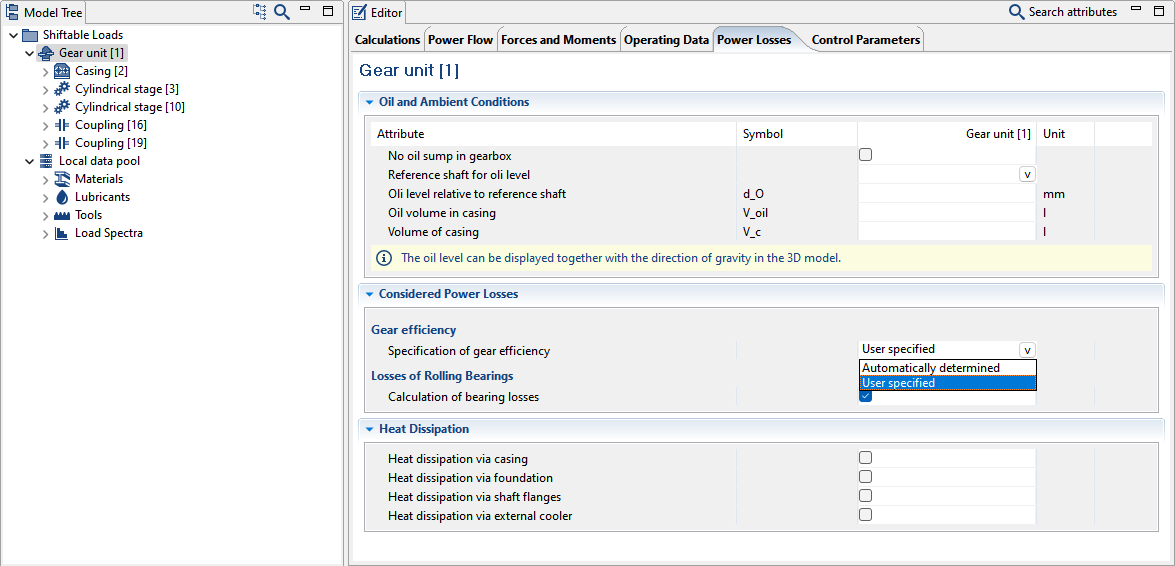Image resolution: width=1175 pixels, height=566 pixels.
Task: Click the Model Tree panel icon
Action: point(13,13)
